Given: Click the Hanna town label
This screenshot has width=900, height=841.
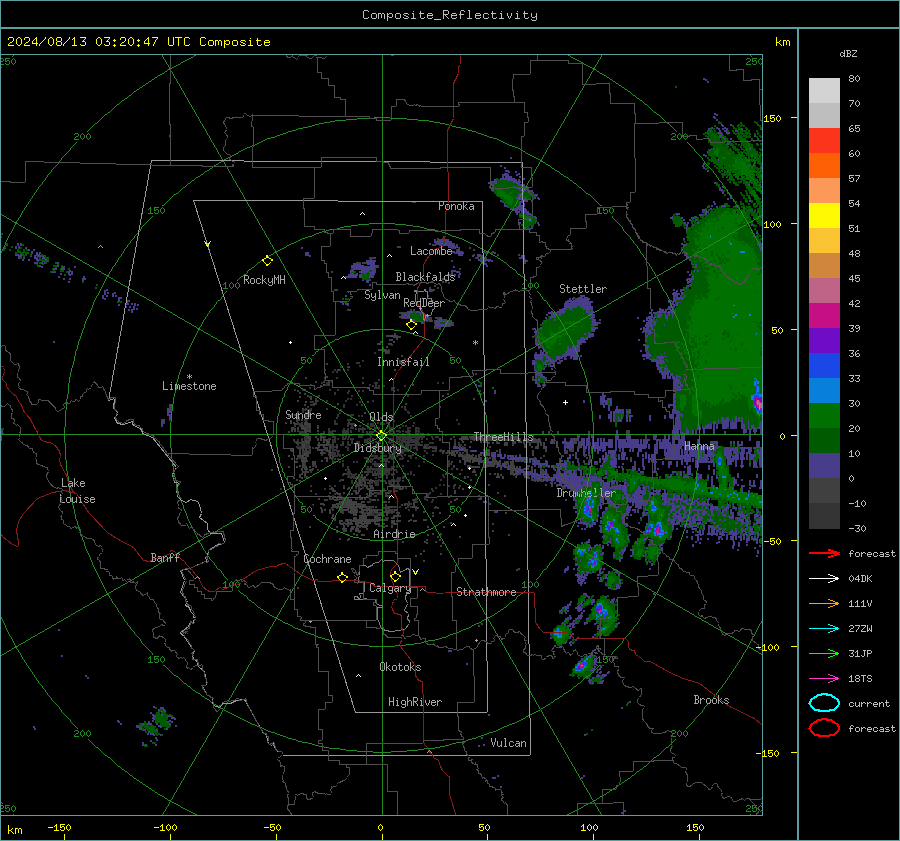Looking at the screenshot, I should pos(699,446).
